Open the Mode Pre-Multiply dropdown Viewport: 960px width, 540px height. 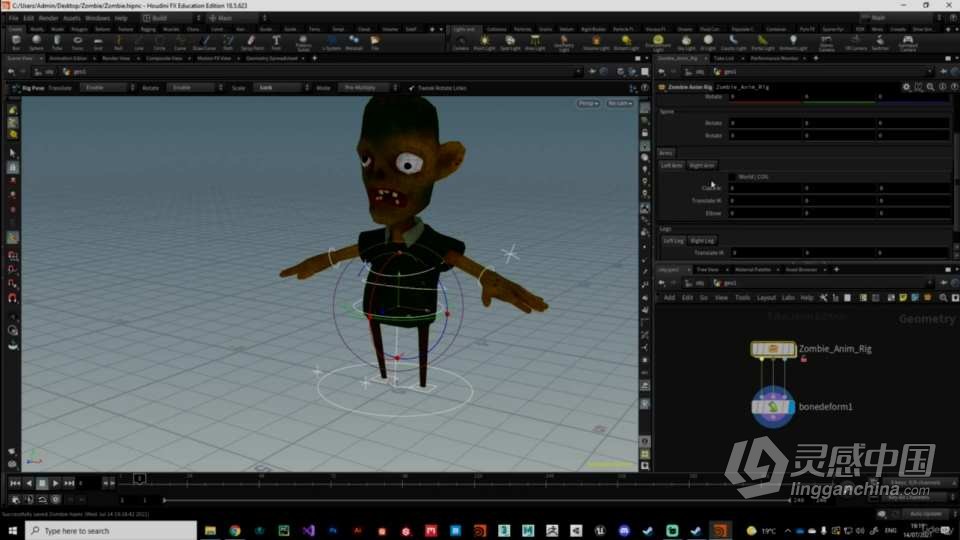[x=369, y=88]
